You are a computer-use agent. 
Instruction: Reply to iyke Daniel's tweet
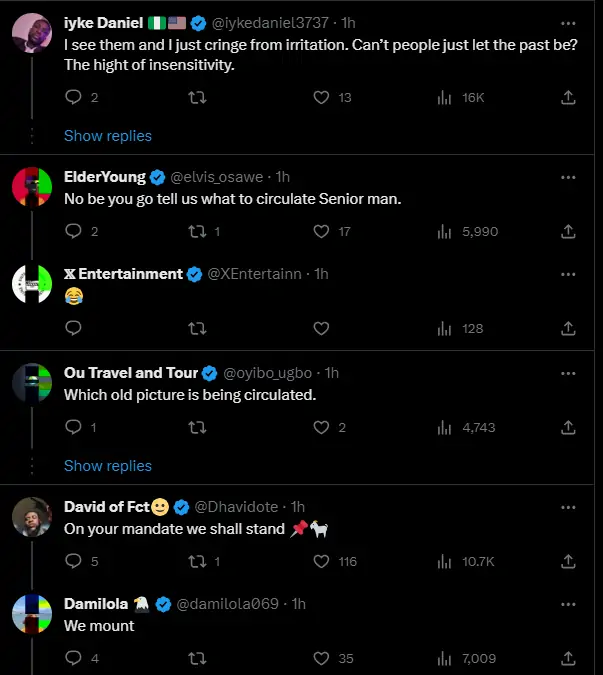[72, 97]
